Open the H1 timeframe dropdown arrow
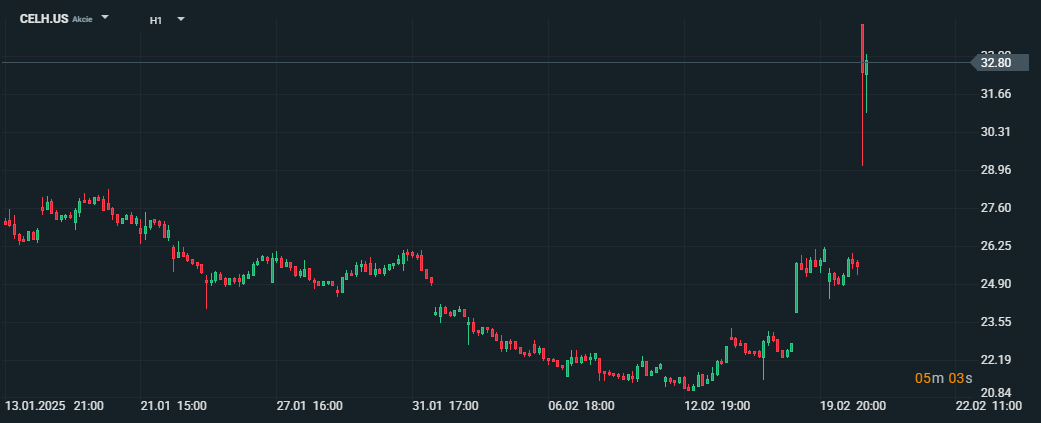This screenshot has height=423, width=1041. (x=181, y=19)
